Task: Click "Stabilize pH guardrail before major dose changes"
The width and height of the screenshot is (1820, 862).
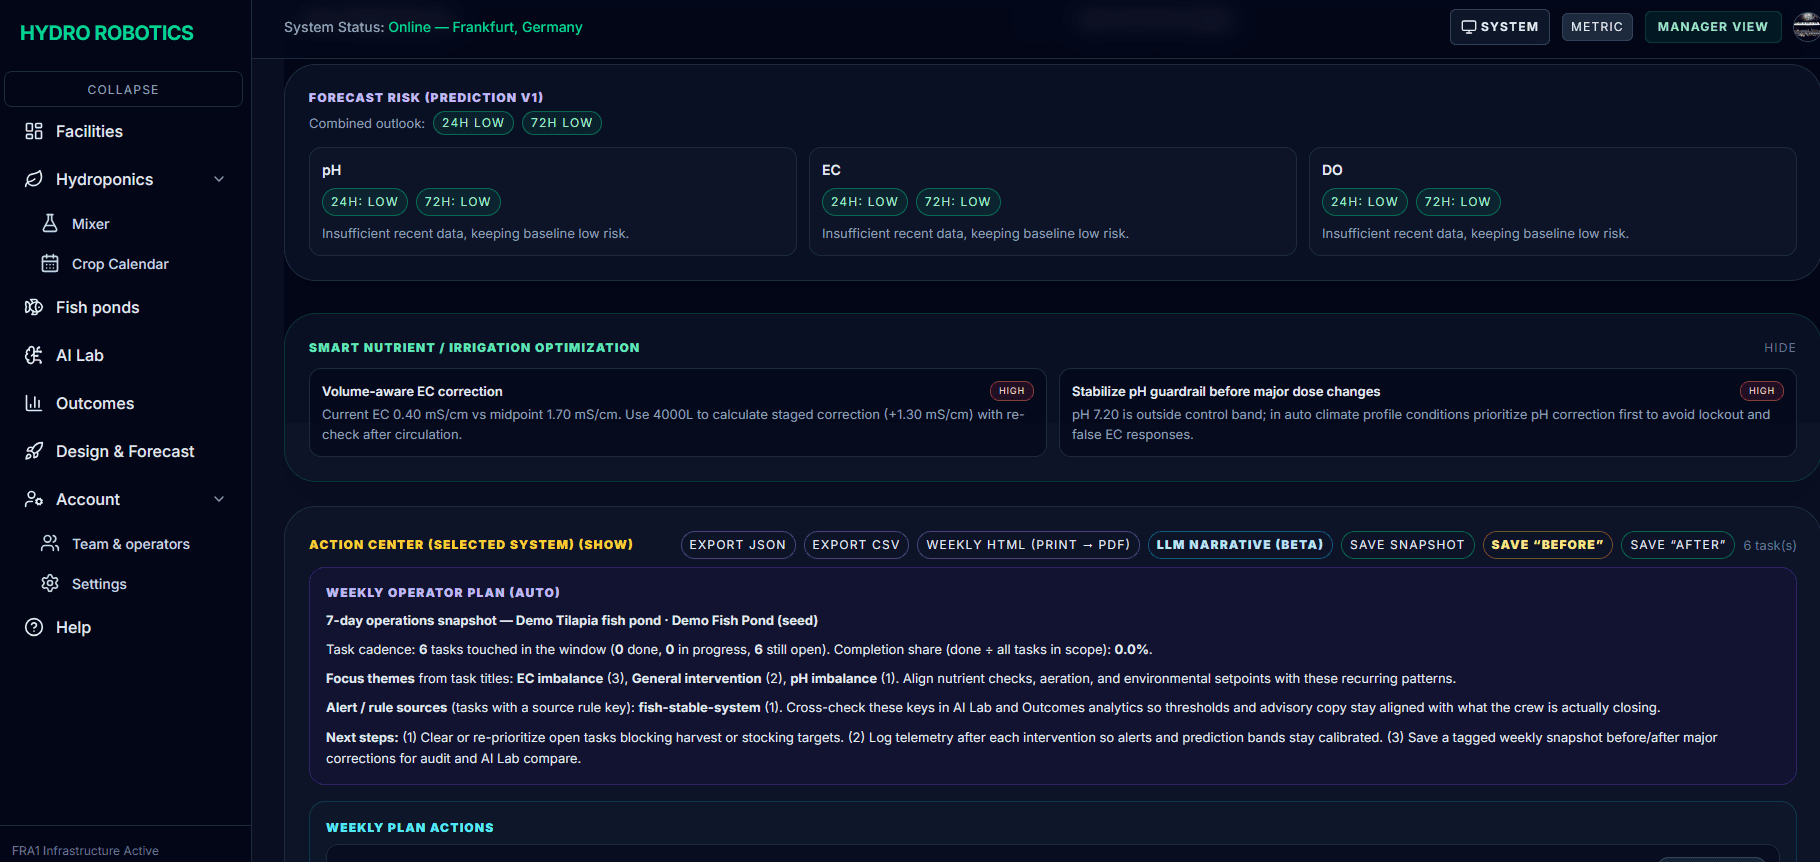Action: point(1226,392)
